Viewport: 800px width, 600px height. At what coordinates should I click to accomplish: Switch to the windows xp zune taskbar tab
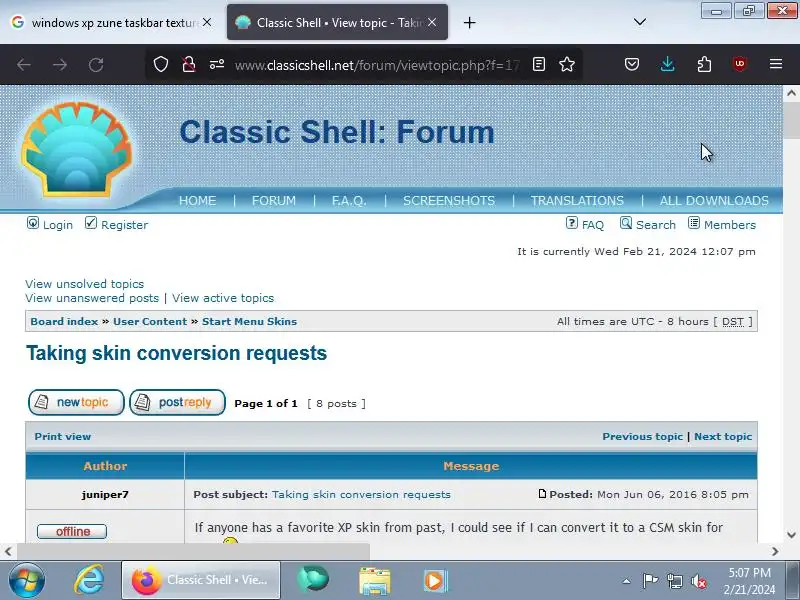pyautogui.click(x=111, y=22)
